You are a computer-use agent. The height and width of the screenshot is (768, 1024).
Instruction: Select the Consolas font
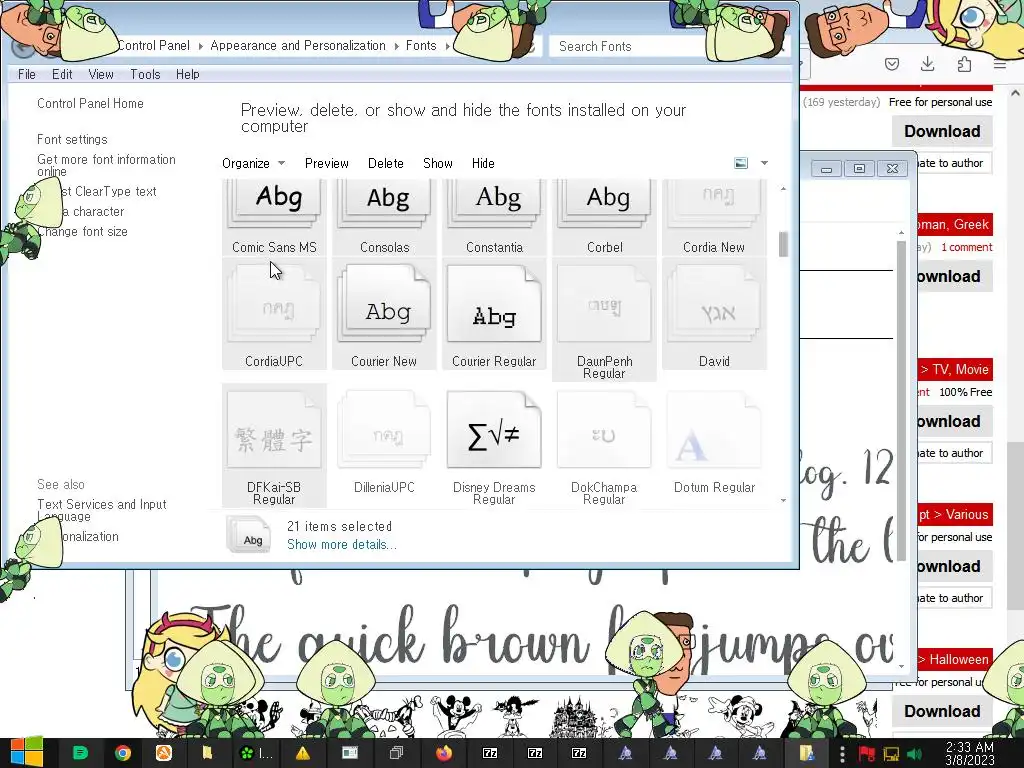tap(385, 217)
